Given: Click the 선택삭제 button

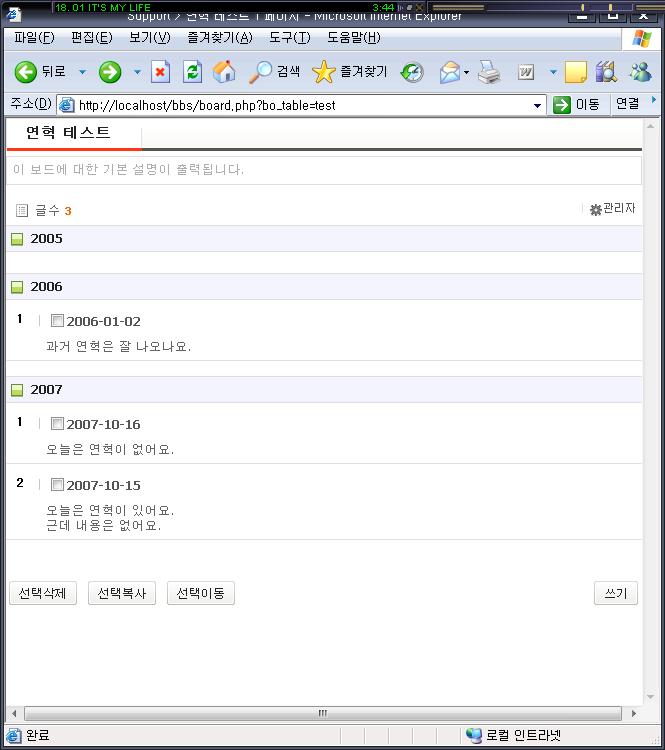Looking at the screenshot, I should pyautogui.click(x=42, y=593).
